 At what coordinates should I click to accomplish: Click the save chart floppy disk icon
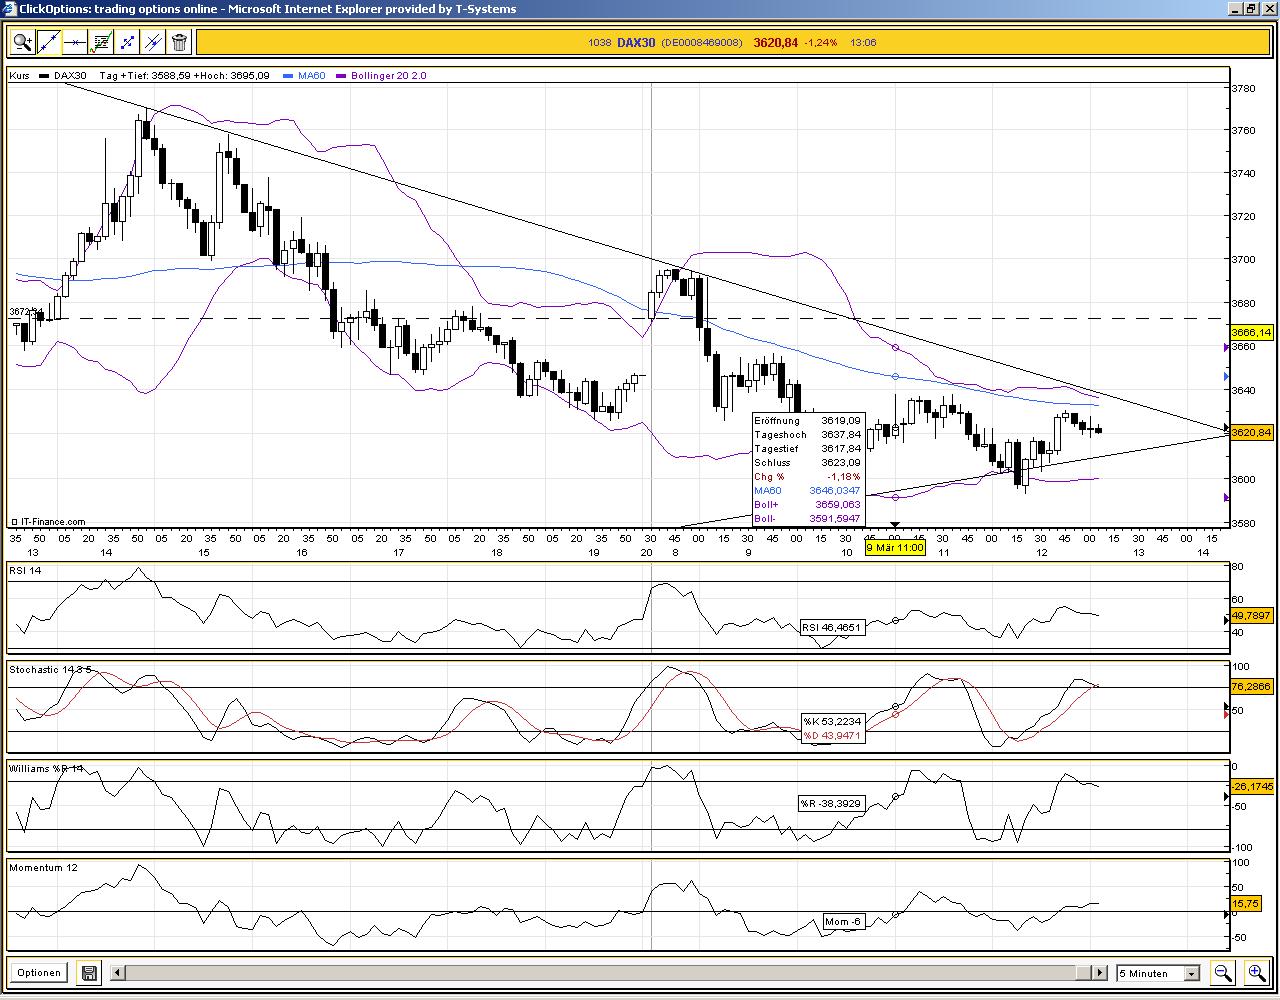(88, 972)
